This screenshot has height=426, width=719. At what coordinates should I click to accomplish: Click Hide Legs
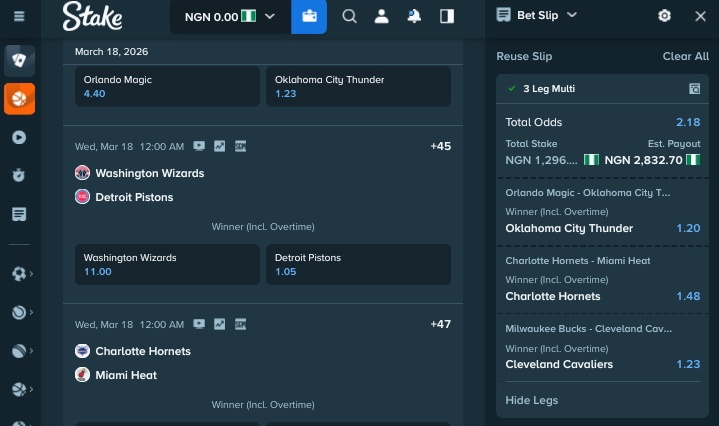(531, 400)
